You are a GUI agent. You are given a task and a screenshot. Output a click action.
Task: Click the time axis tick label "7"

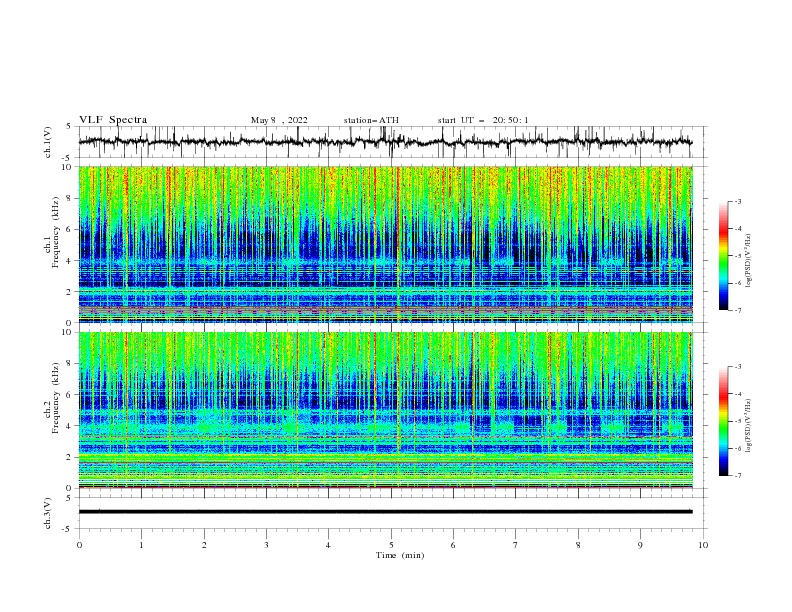[516, 545]
